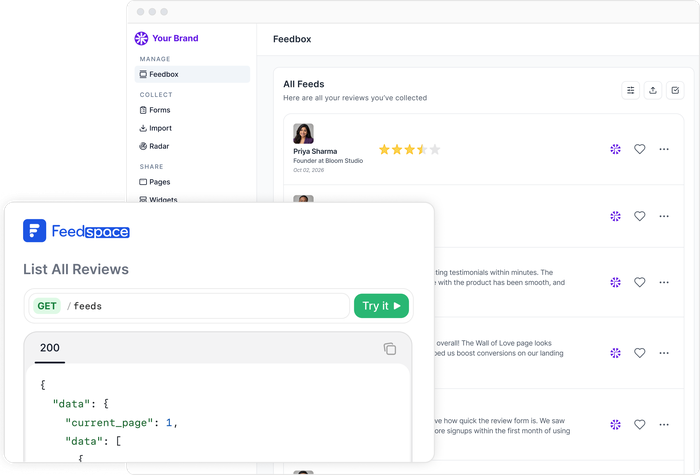Copy the response with the copy icon

tap(390, 349)
